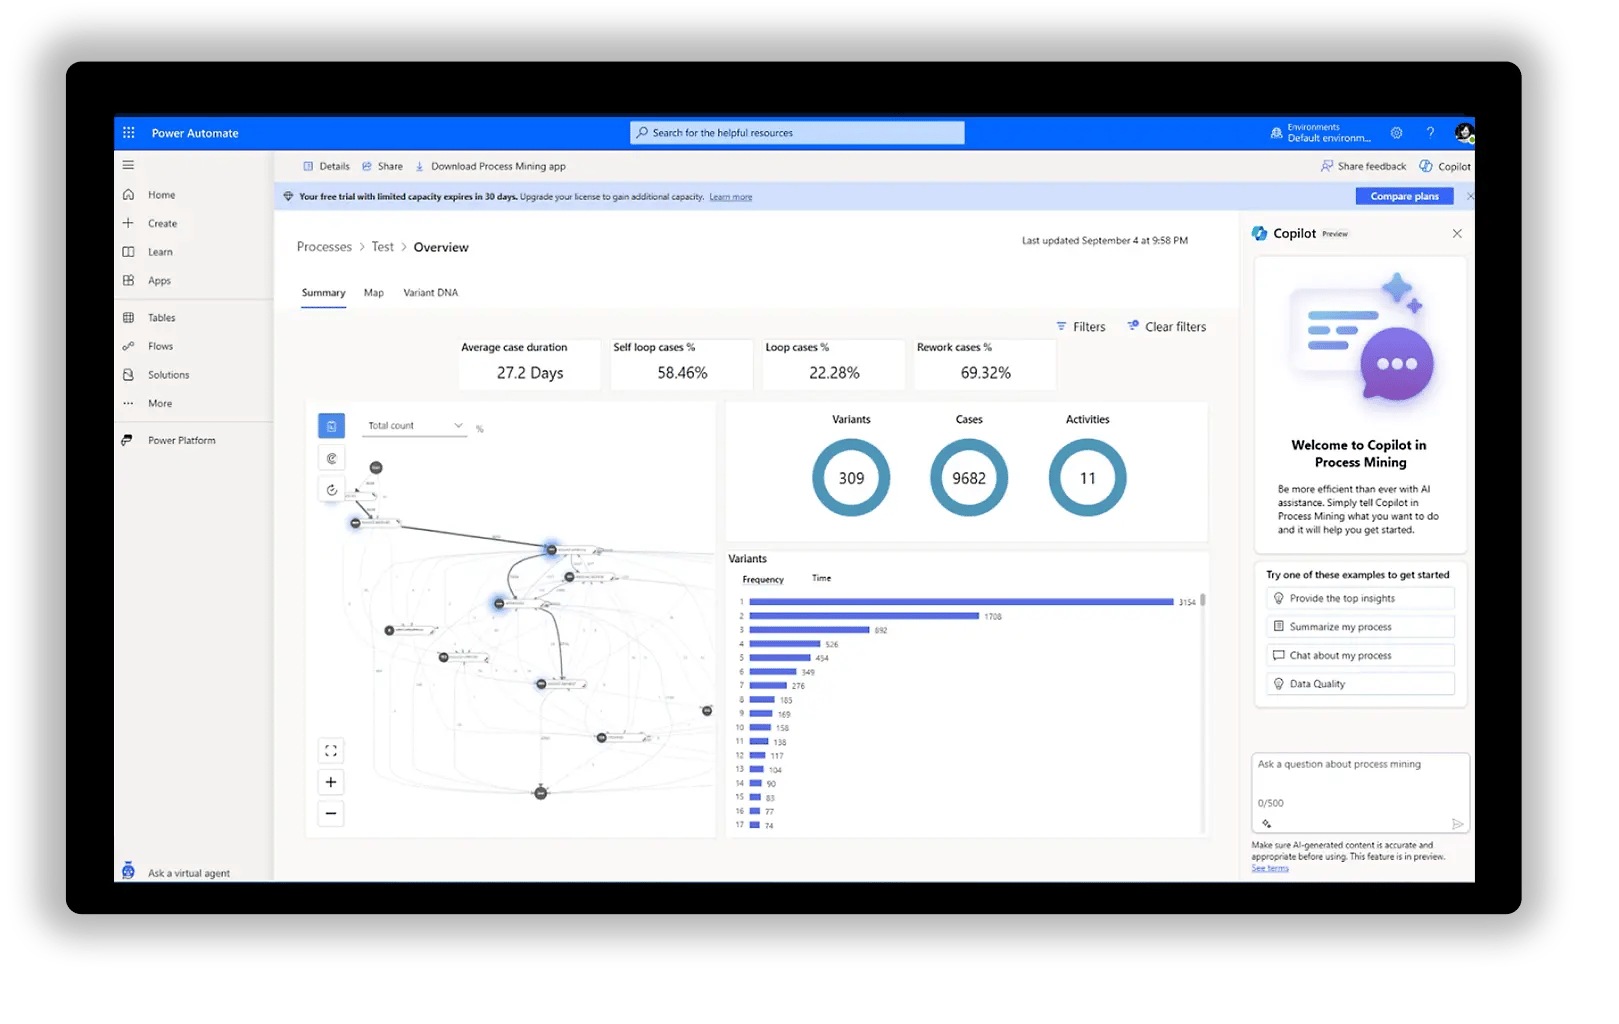Open Solutions in the sidebar
The height and width of the screenshot is (1024, 1619).
tap(168, 375)
